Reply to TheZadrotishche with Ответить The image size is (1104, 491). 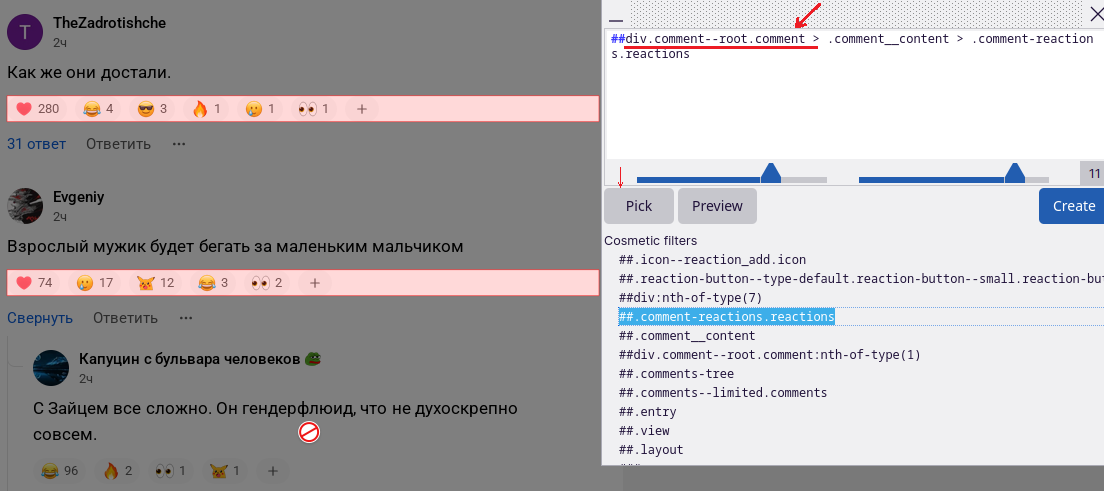118,144
